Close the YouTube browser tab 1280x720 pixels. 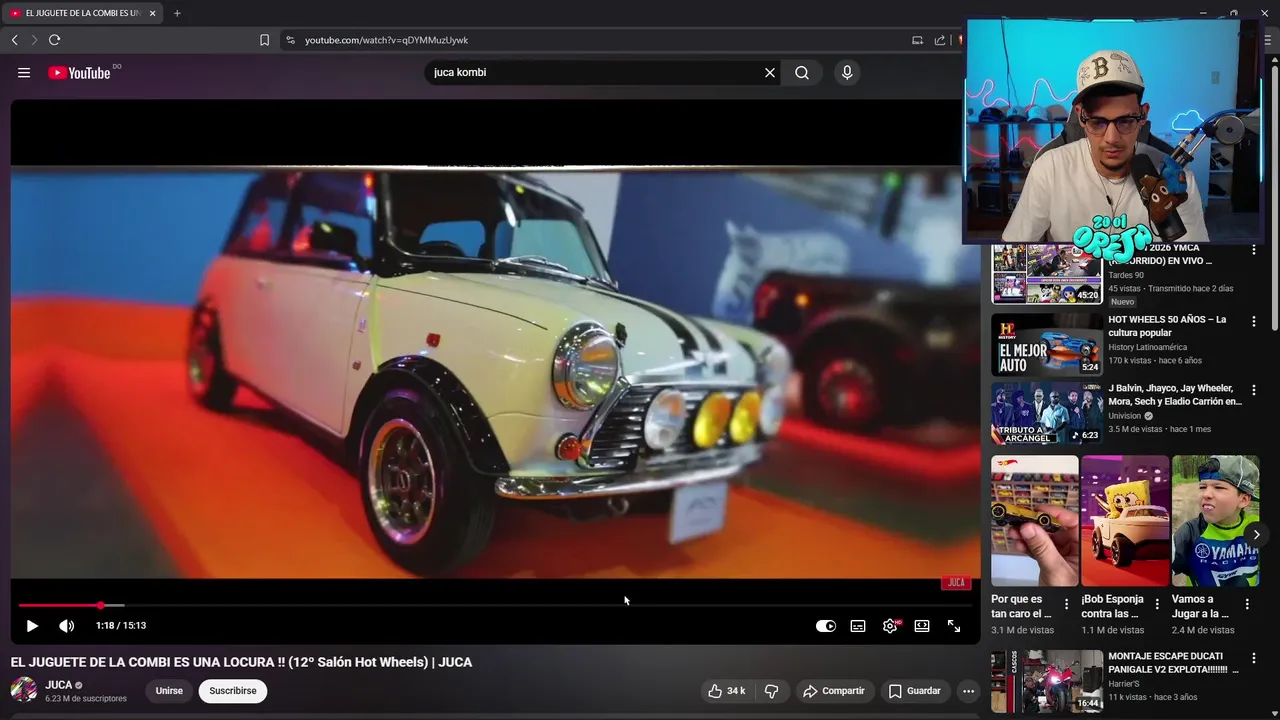[152, 13]
